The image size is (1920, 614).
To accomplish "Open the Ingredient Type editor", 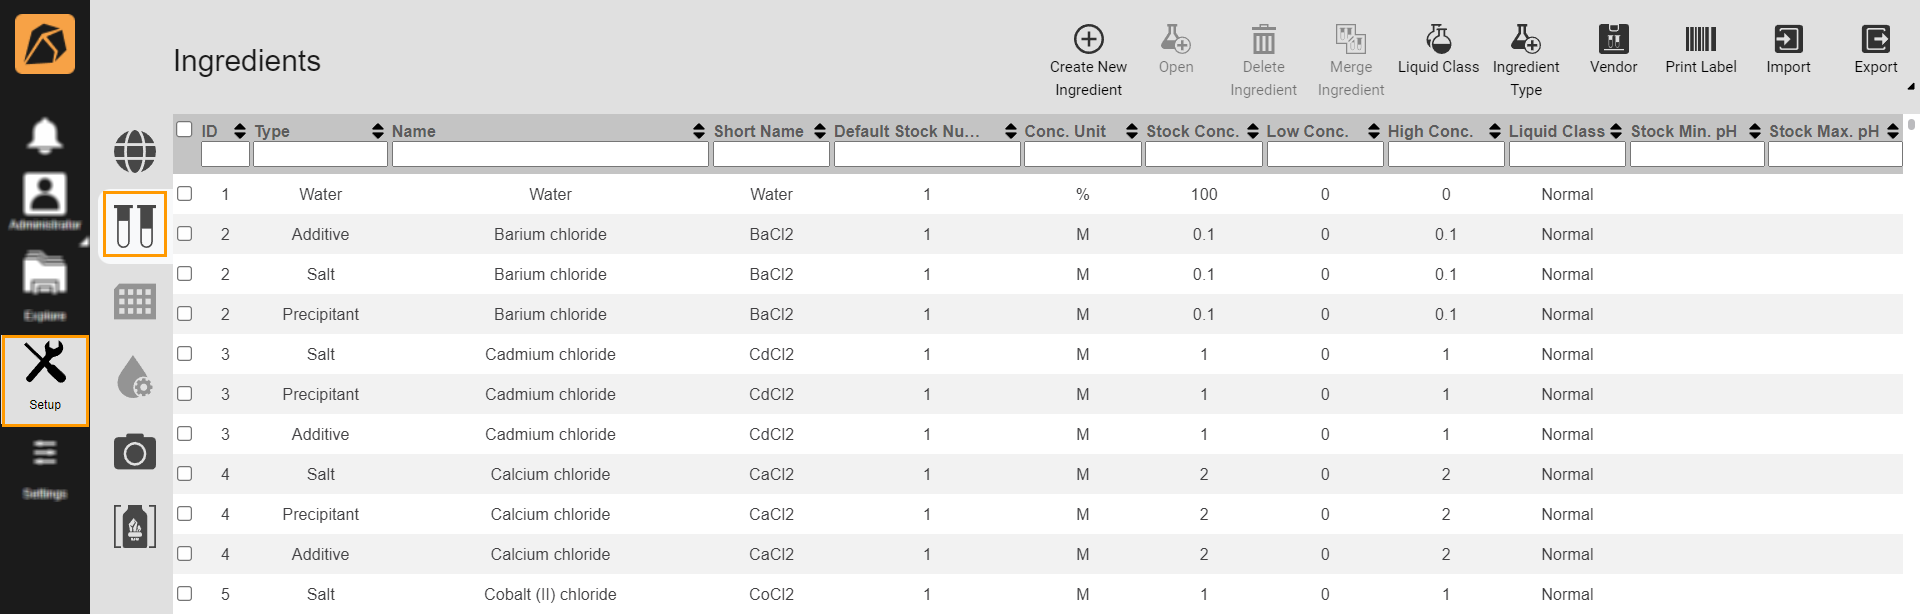I will 1525,40.
